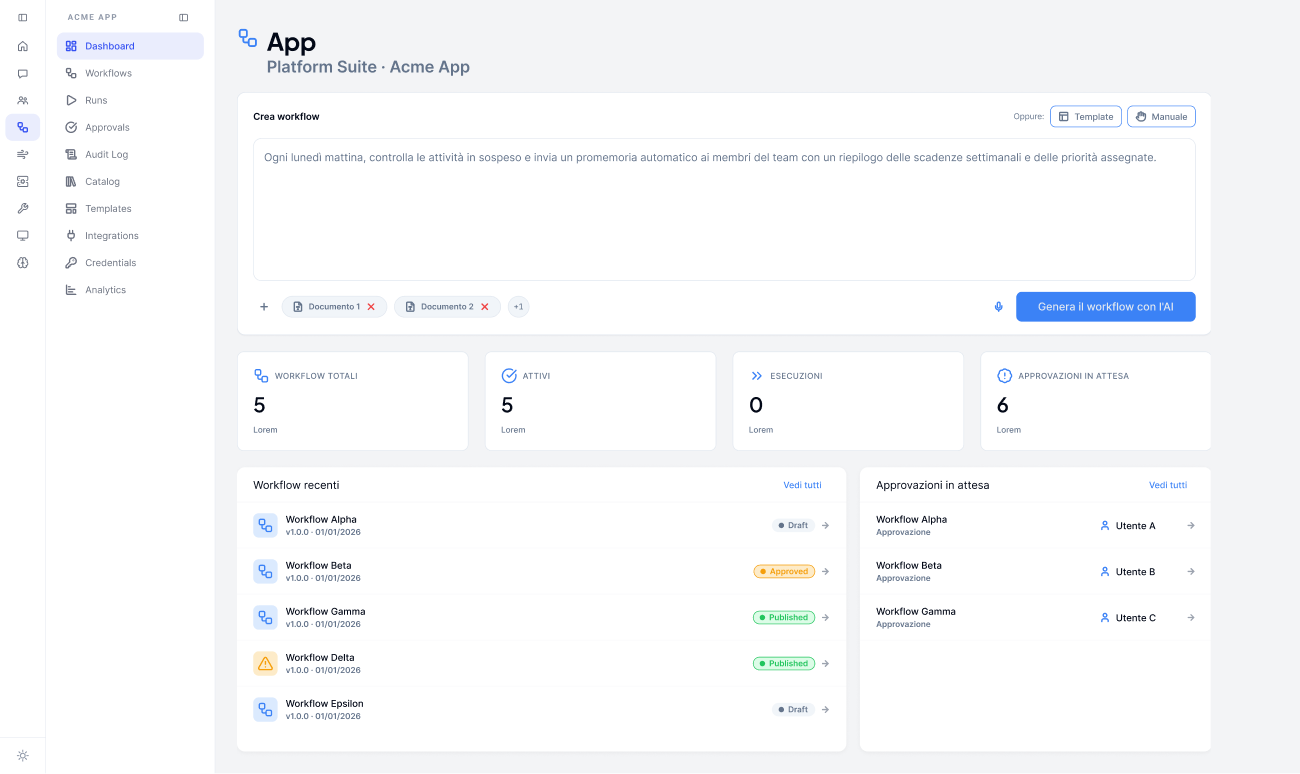Viewport: 1300px width, 774px height.
Task: Click Workflow Gamma in pending approvals
Action: pos(916,611)
